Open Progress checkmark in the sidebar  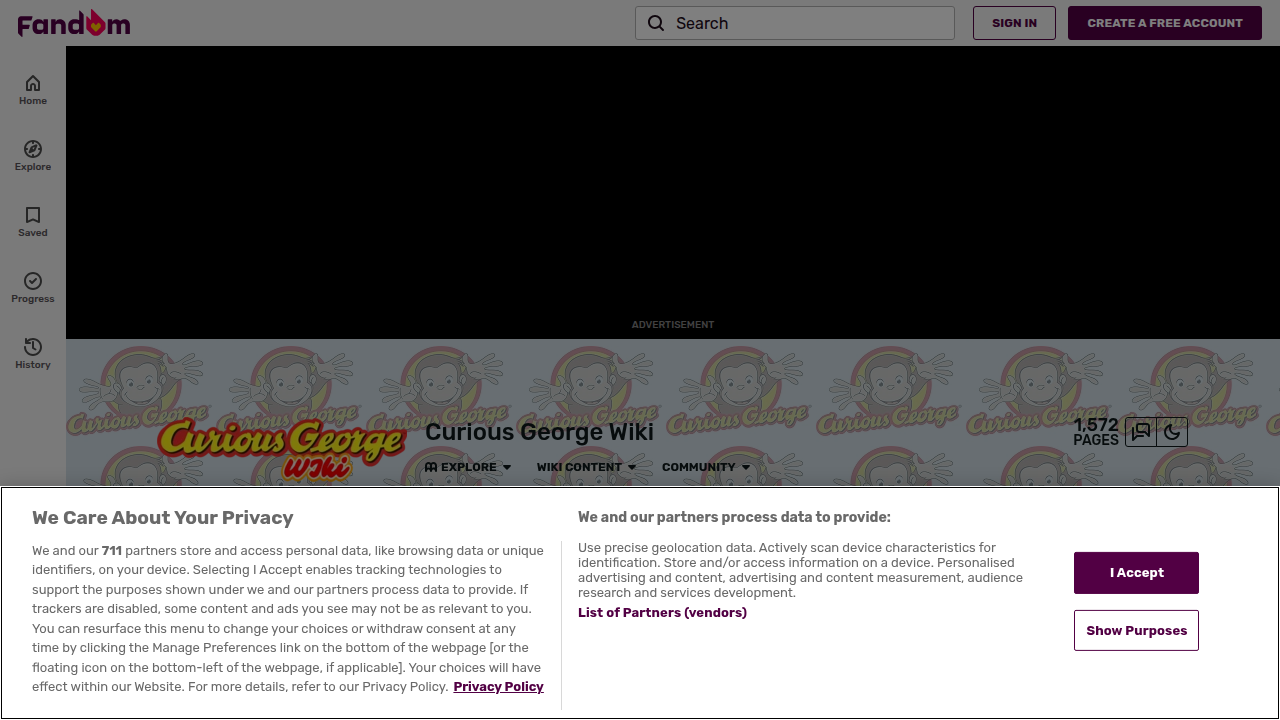tap(33, 288)
